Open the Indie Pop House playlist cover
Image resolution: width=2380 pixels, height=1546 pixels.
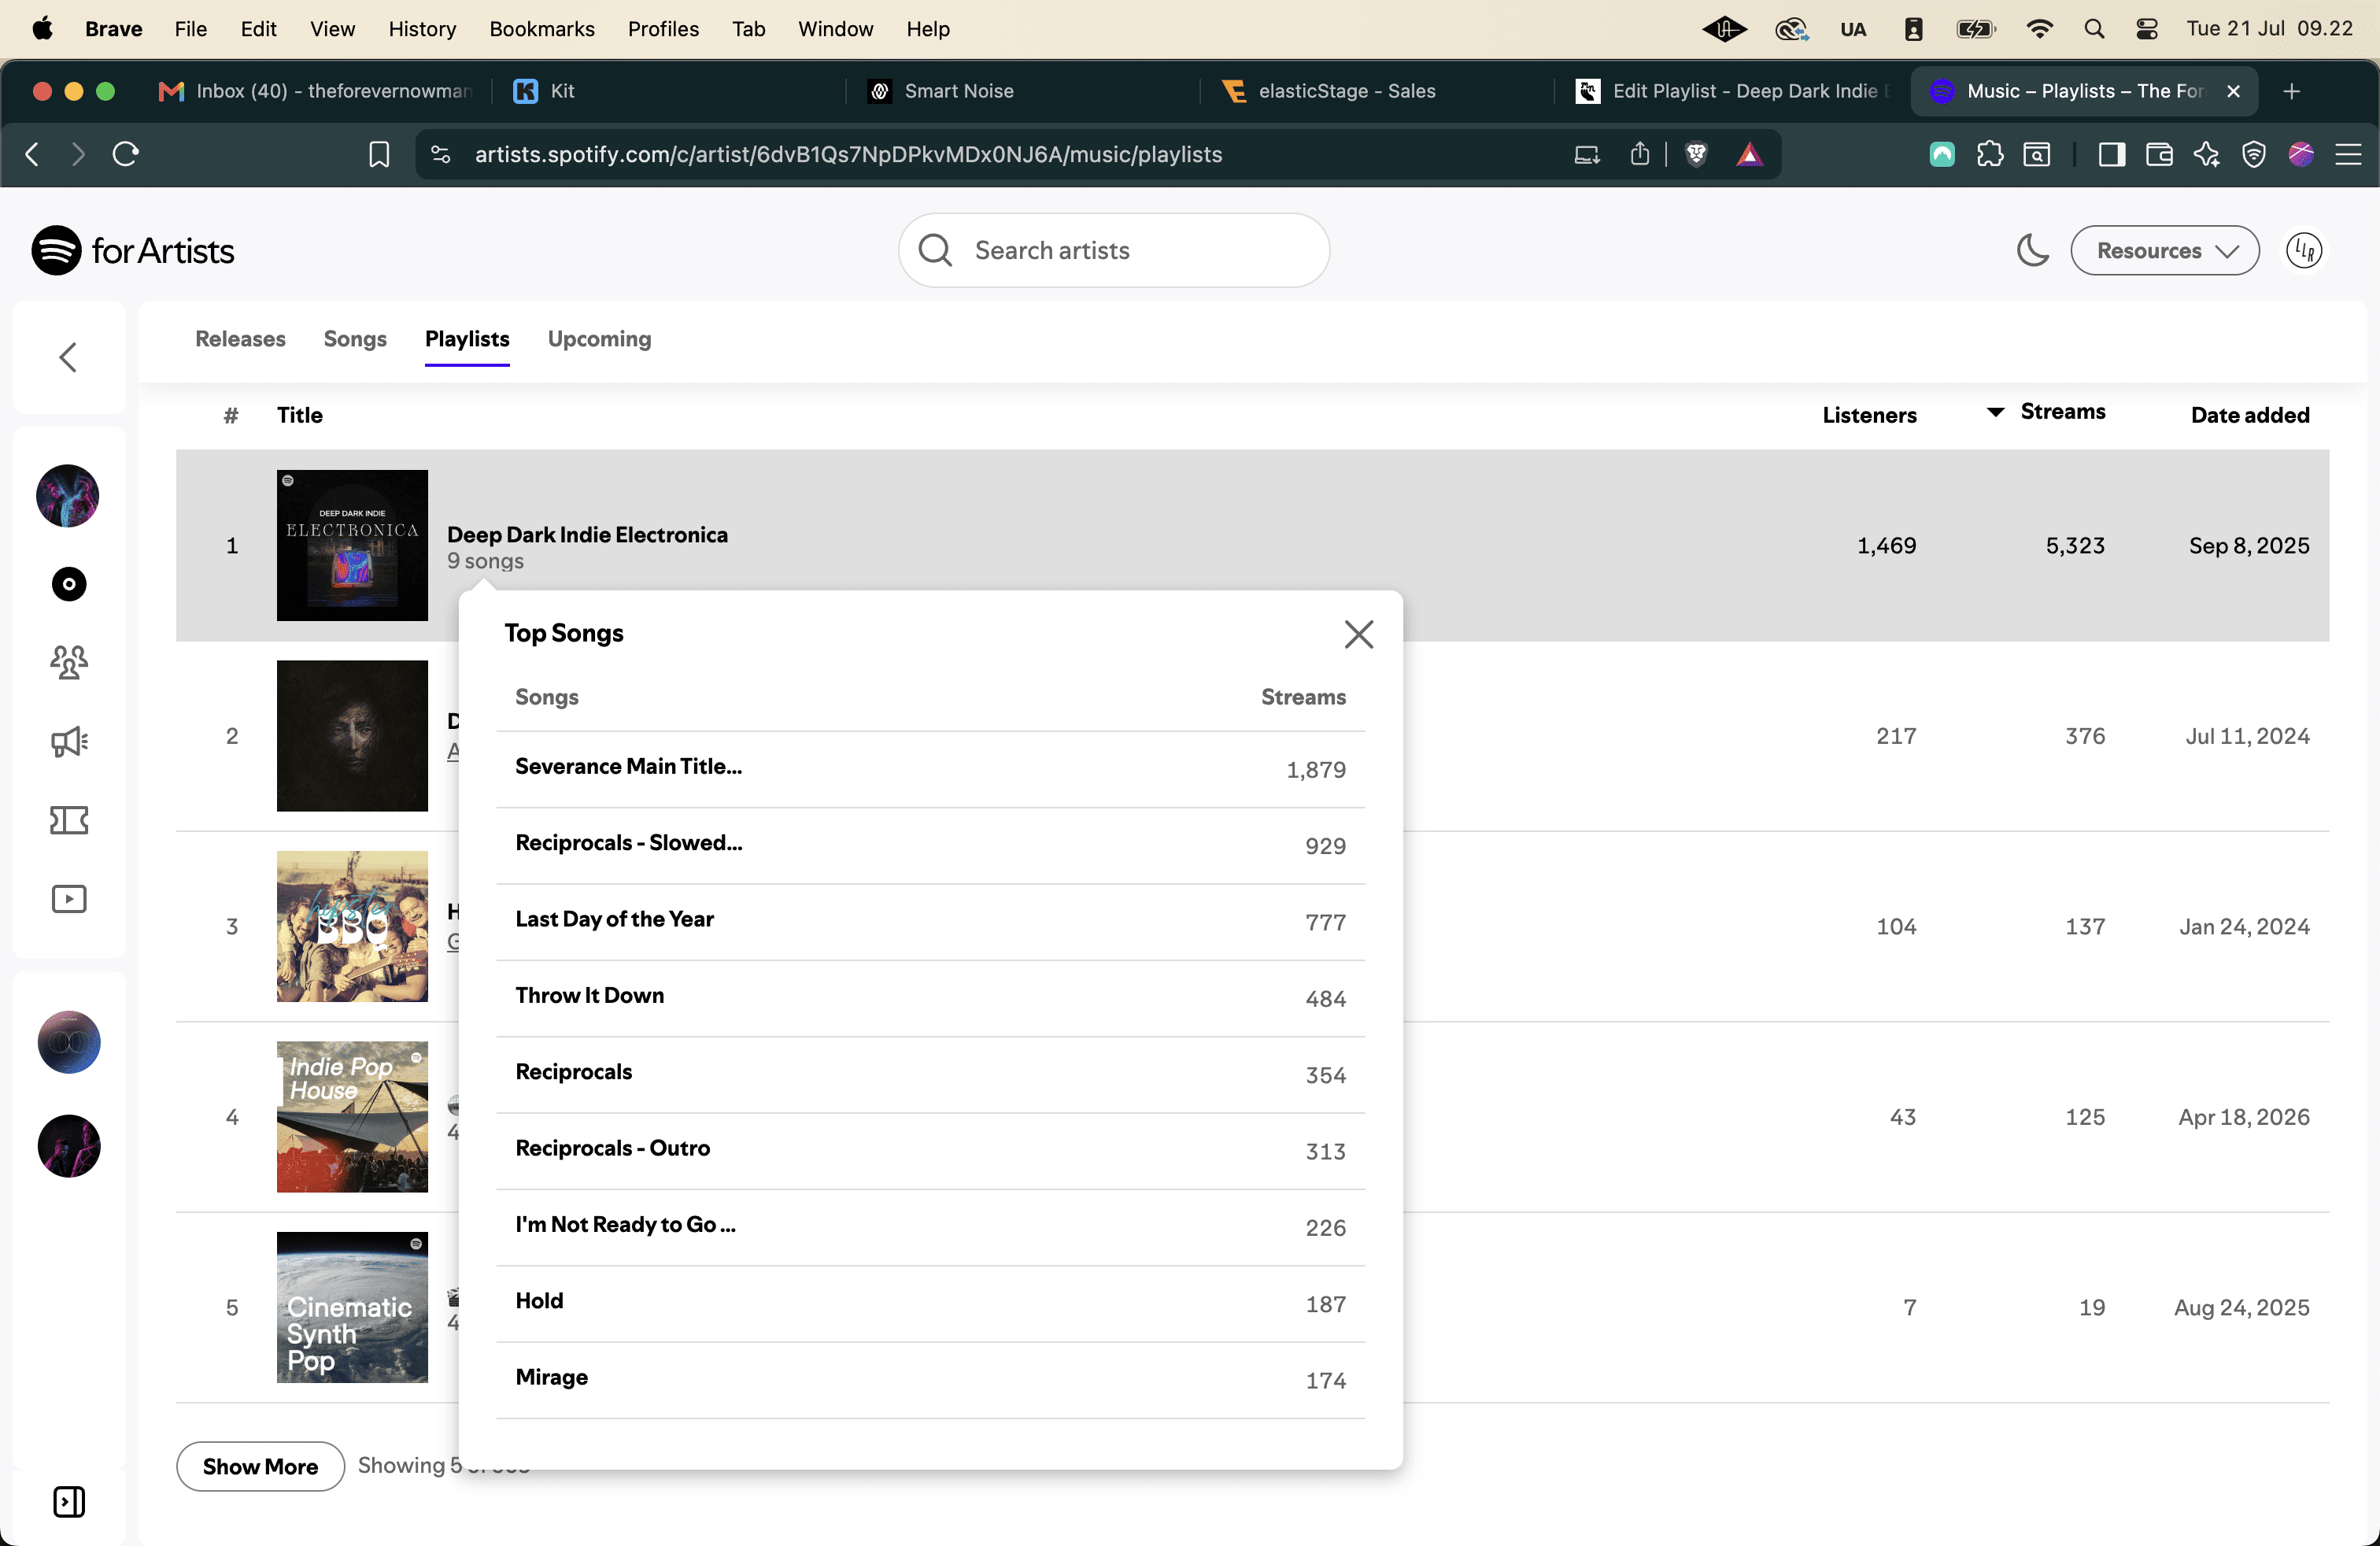(352, 1117)
